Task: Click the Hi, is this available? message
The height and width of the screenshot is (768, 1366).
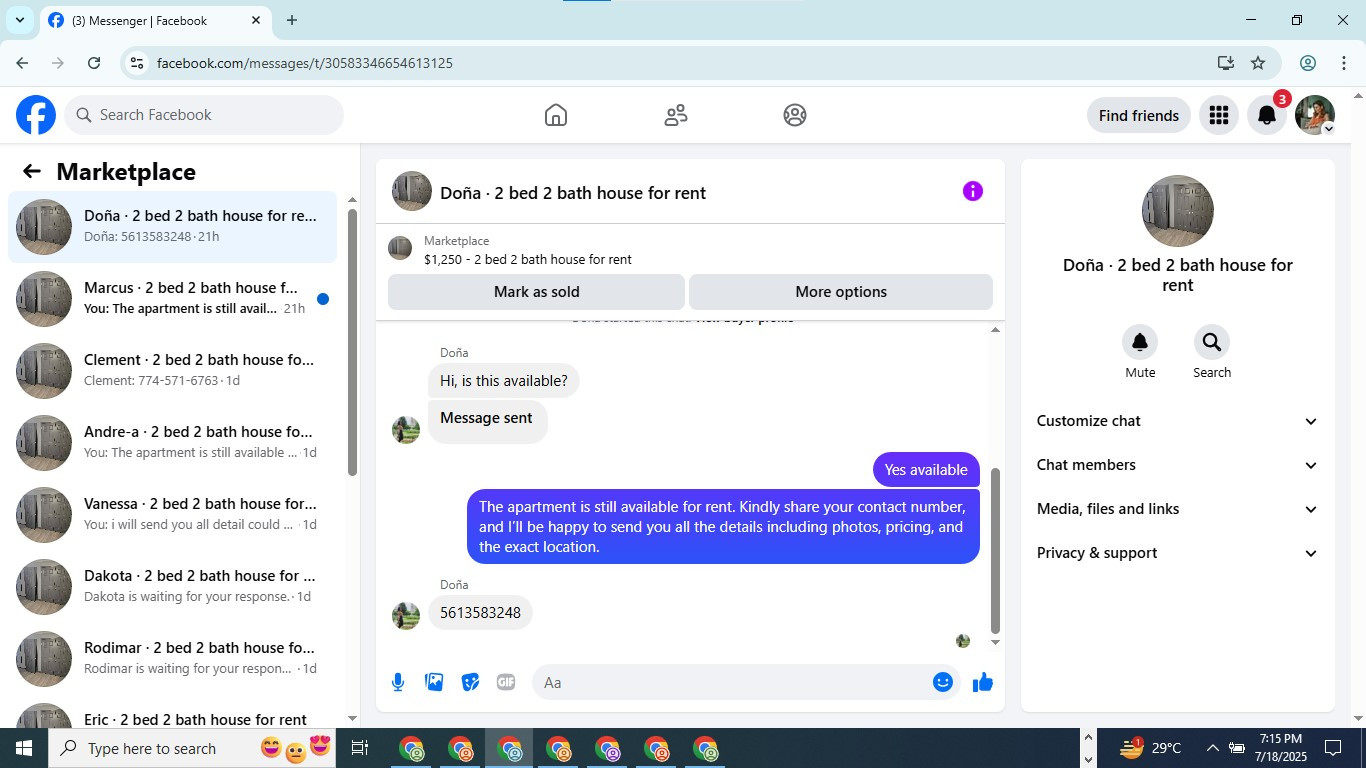Action: pyautogui.click(x=504, y=380)
